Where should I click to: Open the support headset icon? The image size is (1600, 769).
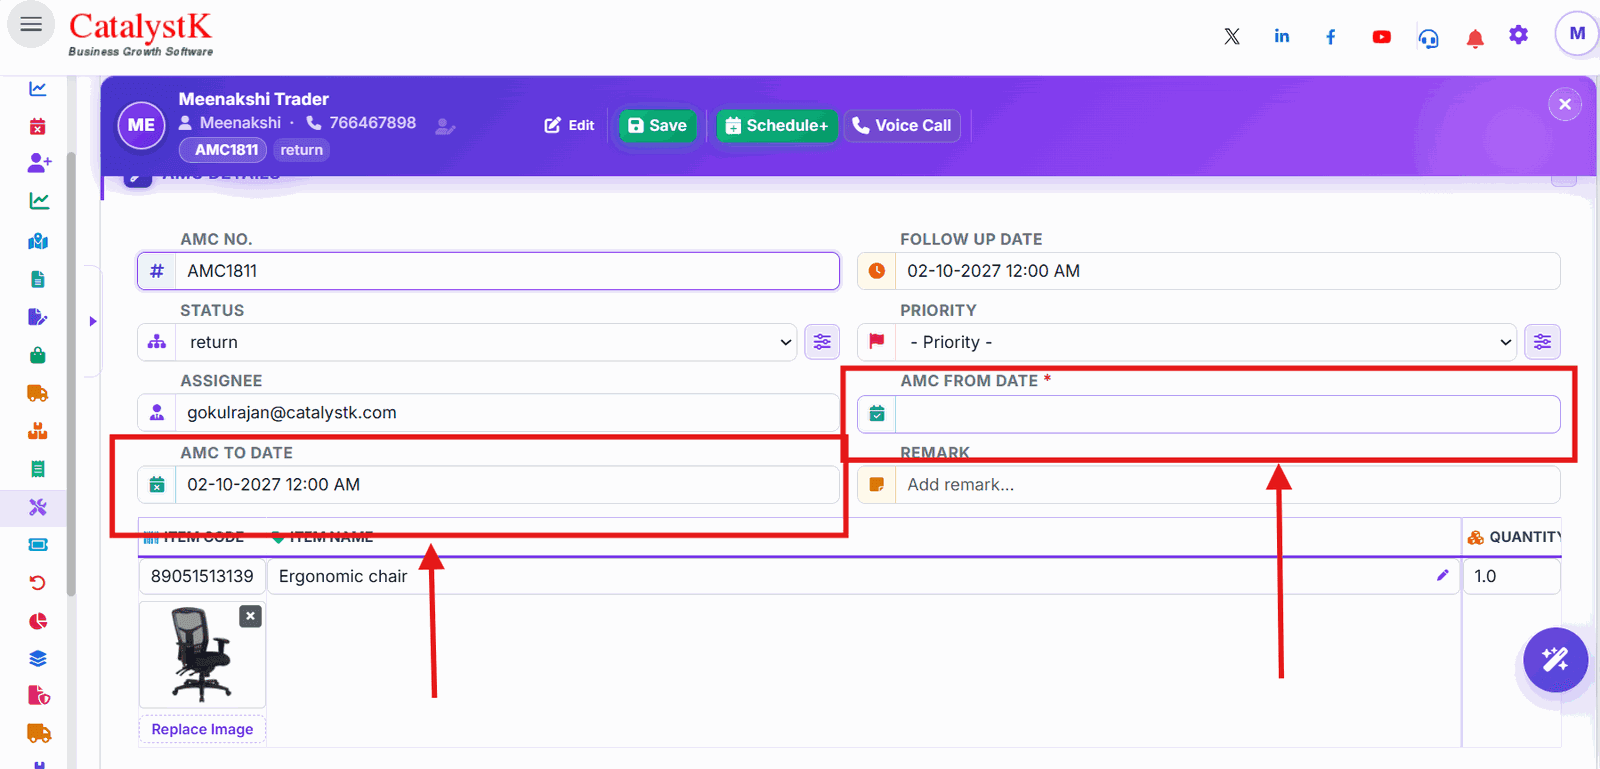pyautogui.click(x=1429, y=38)
